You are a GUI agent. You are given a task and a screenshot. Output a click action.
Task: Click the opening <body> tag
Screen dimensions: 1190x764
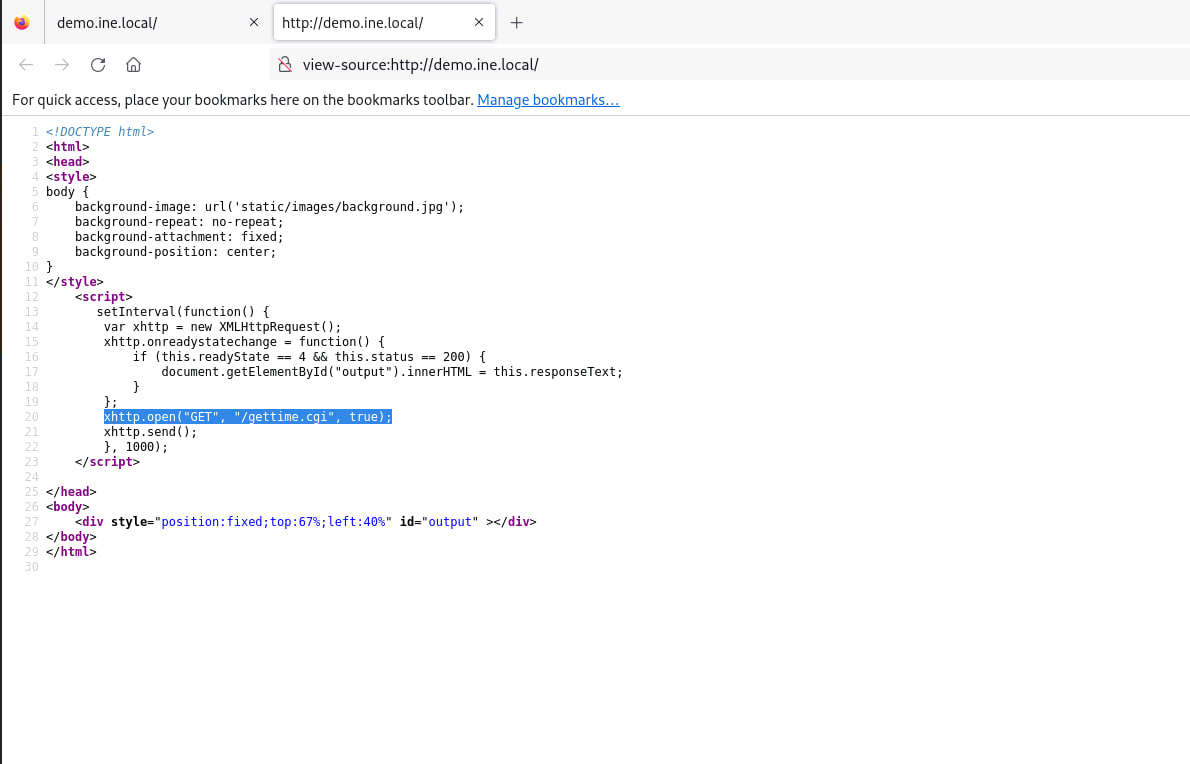coord(68,507)
